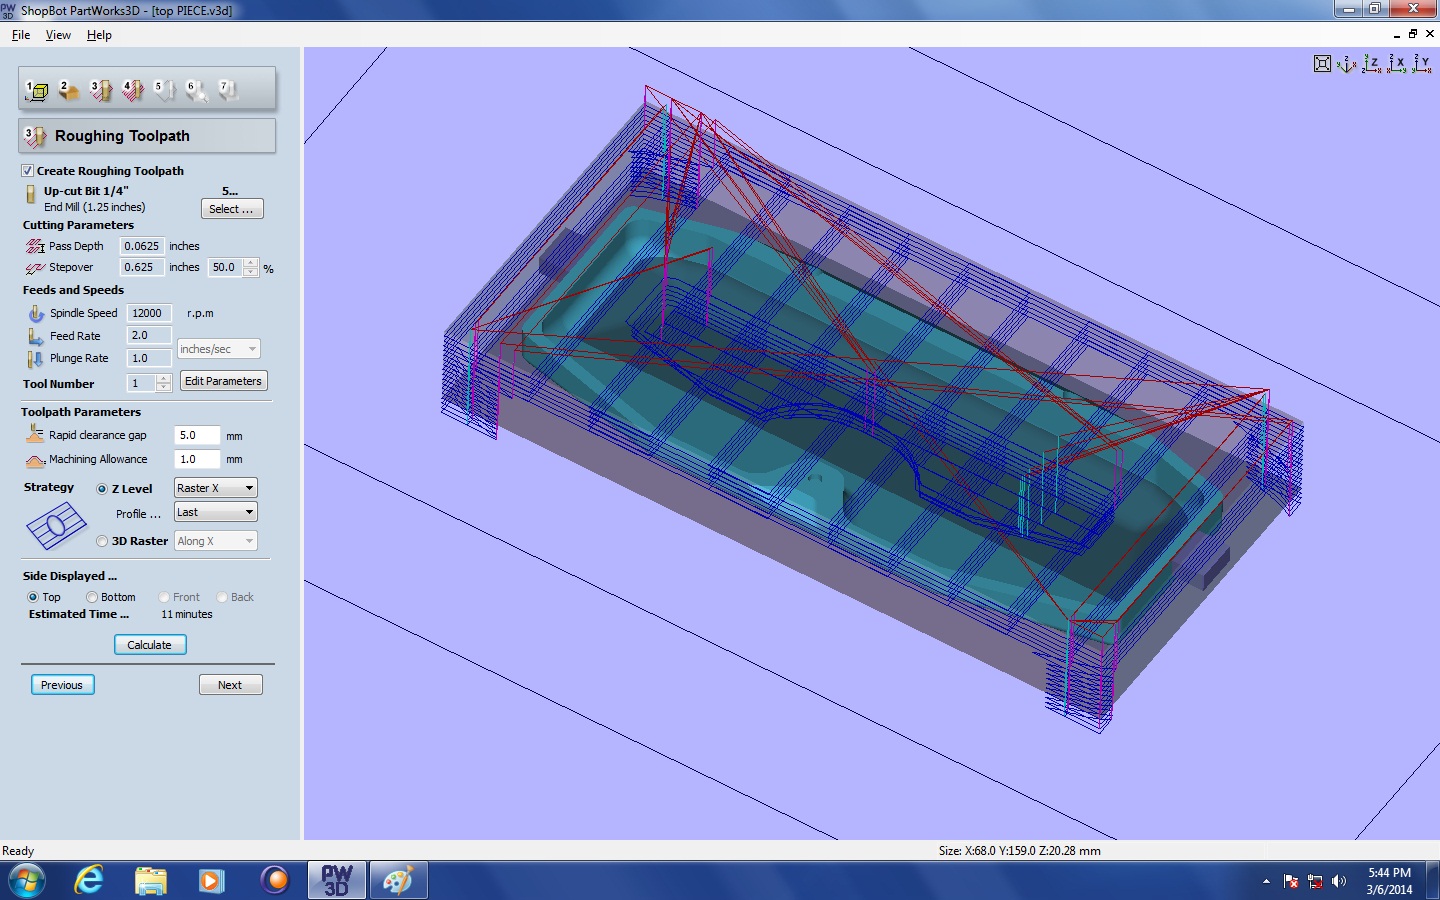Image resolution: width=1440 pixels, height=900 pixels.
Task: Zoom to fit the 3D view
Action: (x=1322, y=64)
